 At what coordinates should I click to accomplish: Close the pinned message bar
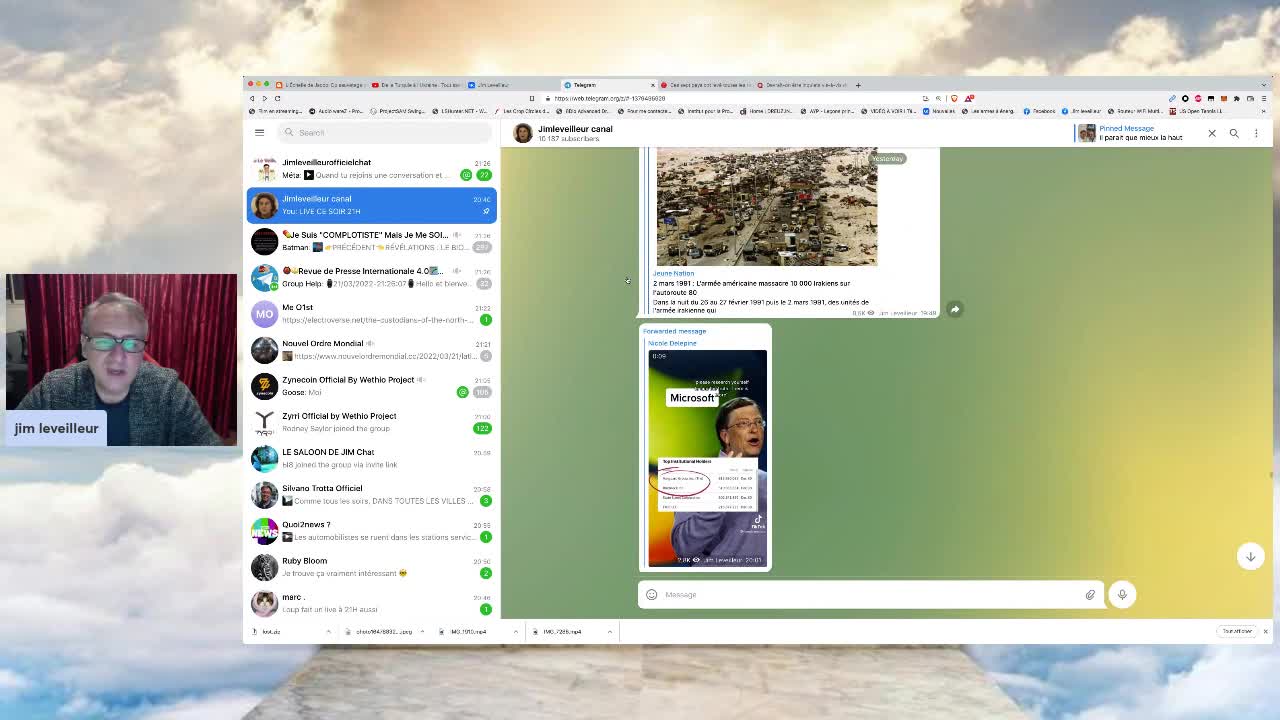click(x=1212, y=133)
